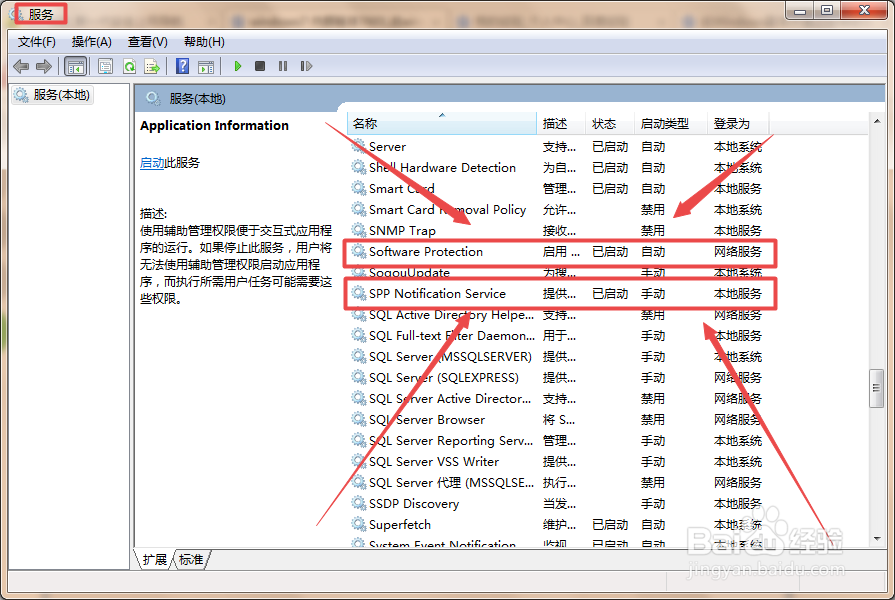
Task: Select the SQL Server Browser service
Action: (x=430, y=419)
